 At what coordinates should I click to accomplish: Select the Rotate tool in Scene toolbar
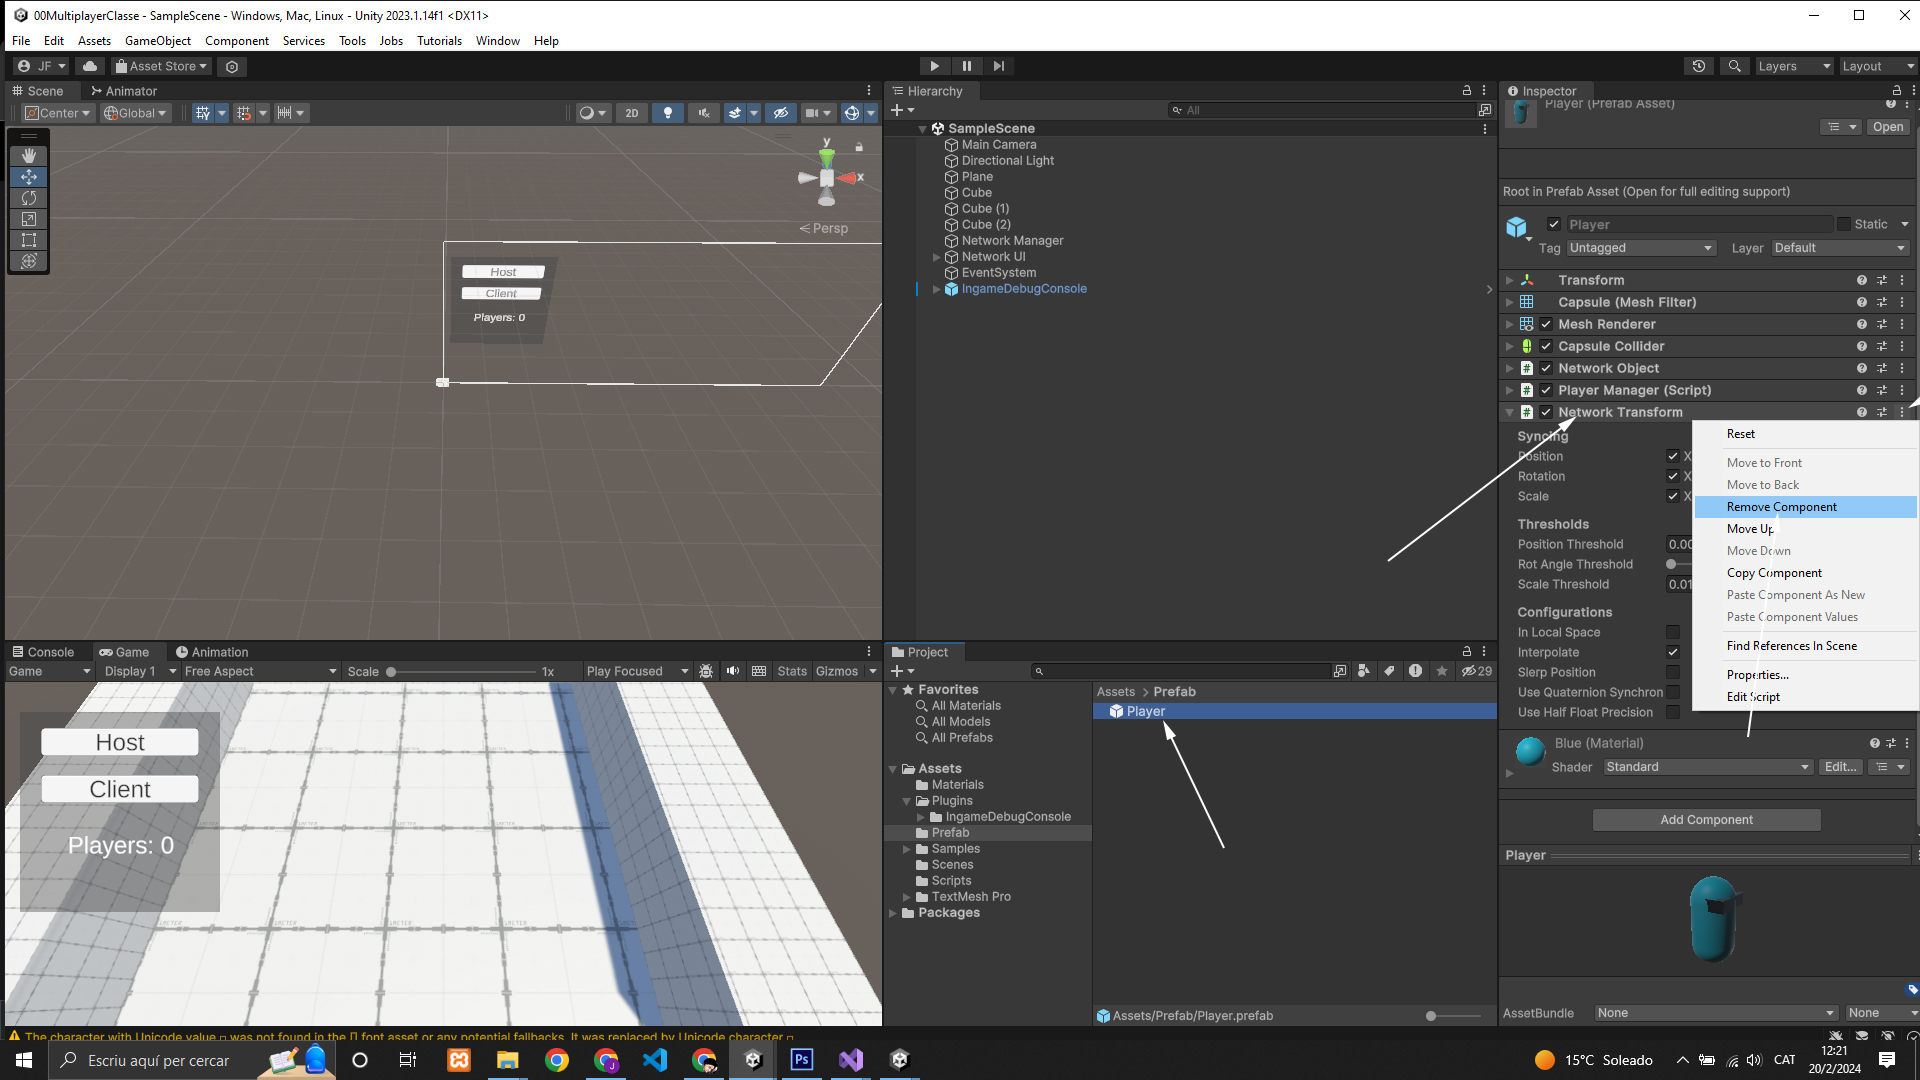pos(29,198)
